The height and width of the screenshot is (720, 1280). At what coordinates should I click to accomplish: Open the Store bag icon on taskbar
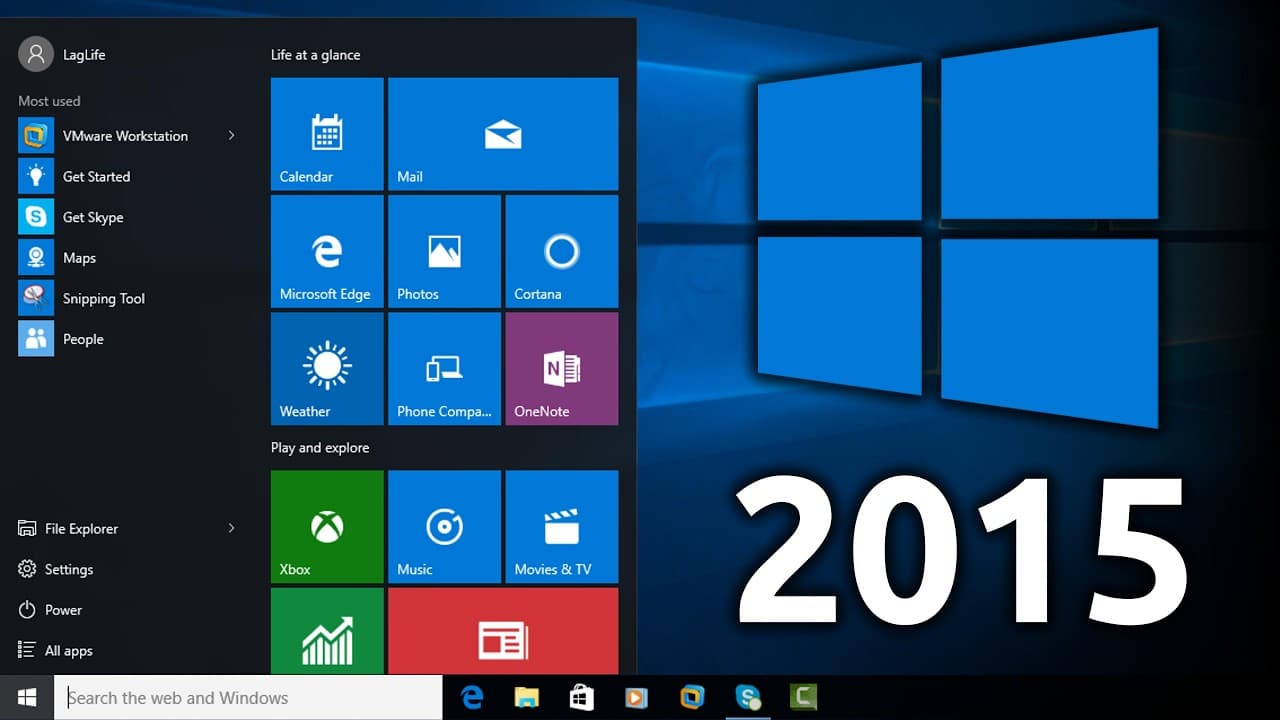pyautogui.click(x=582, y=697)
